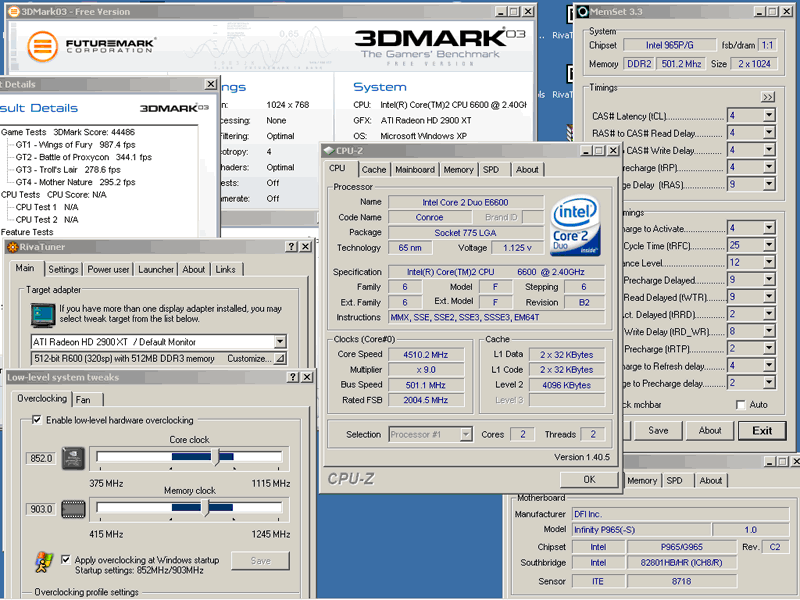Click the MemSet Exit button
Viewport: 800px width, 600px height.
[x=762, y=431]
